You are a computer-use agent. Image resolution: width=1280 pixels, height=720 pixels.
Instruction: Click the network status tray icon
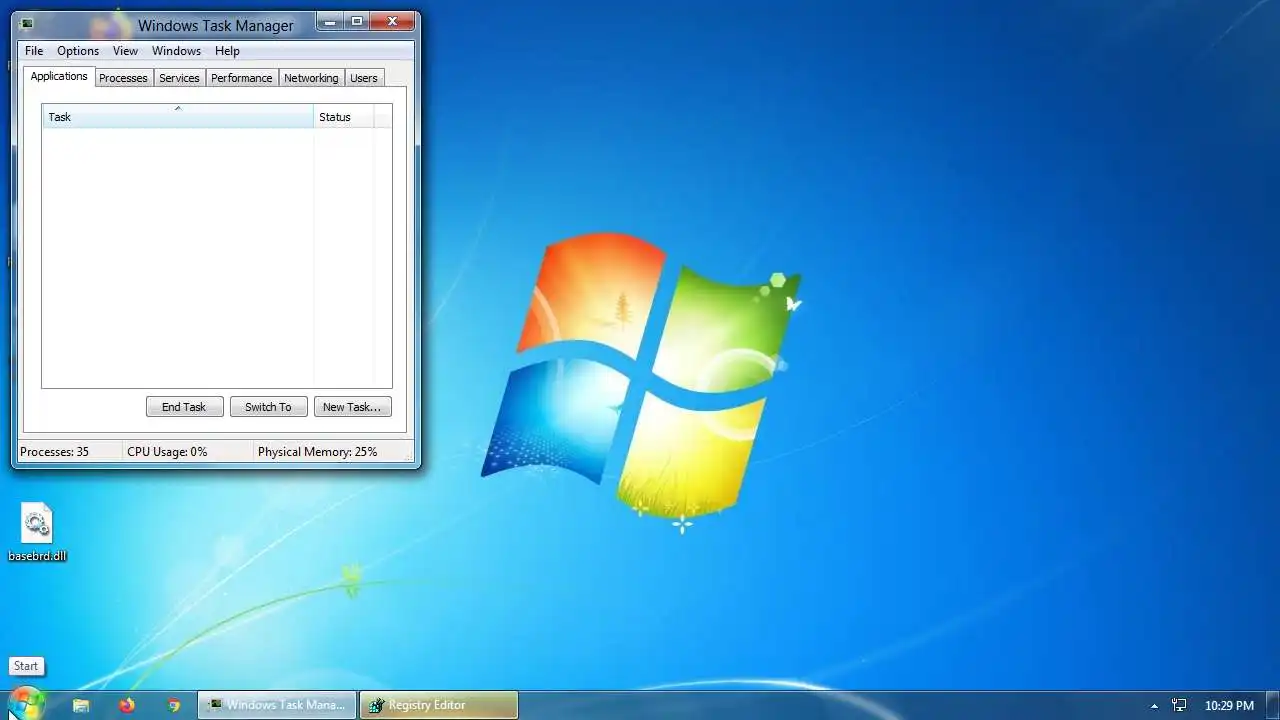tap(1179, 705)
